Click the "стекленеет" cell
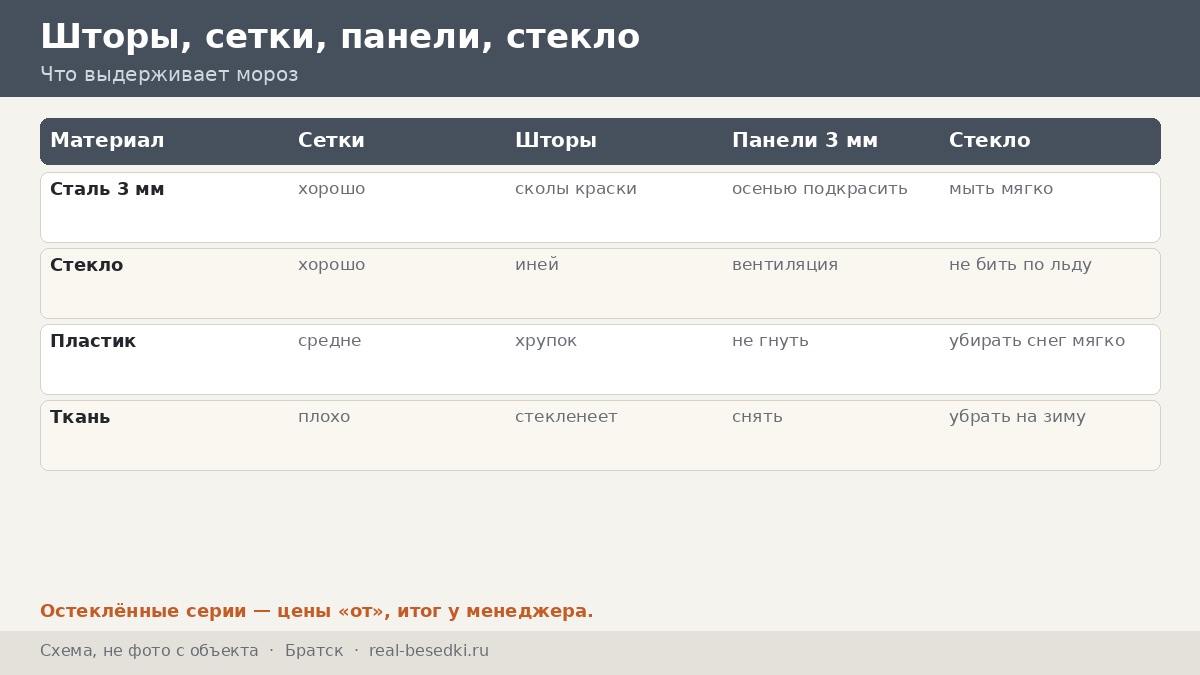This screenshot has width=1200, height=675. pos(566,417)
